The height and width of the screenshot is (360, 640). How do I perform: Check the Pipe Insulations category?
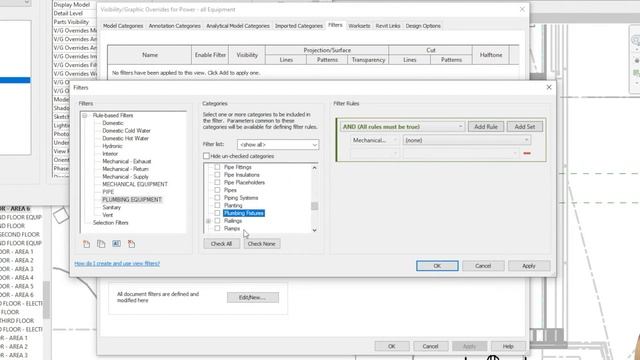pos(217,175)
